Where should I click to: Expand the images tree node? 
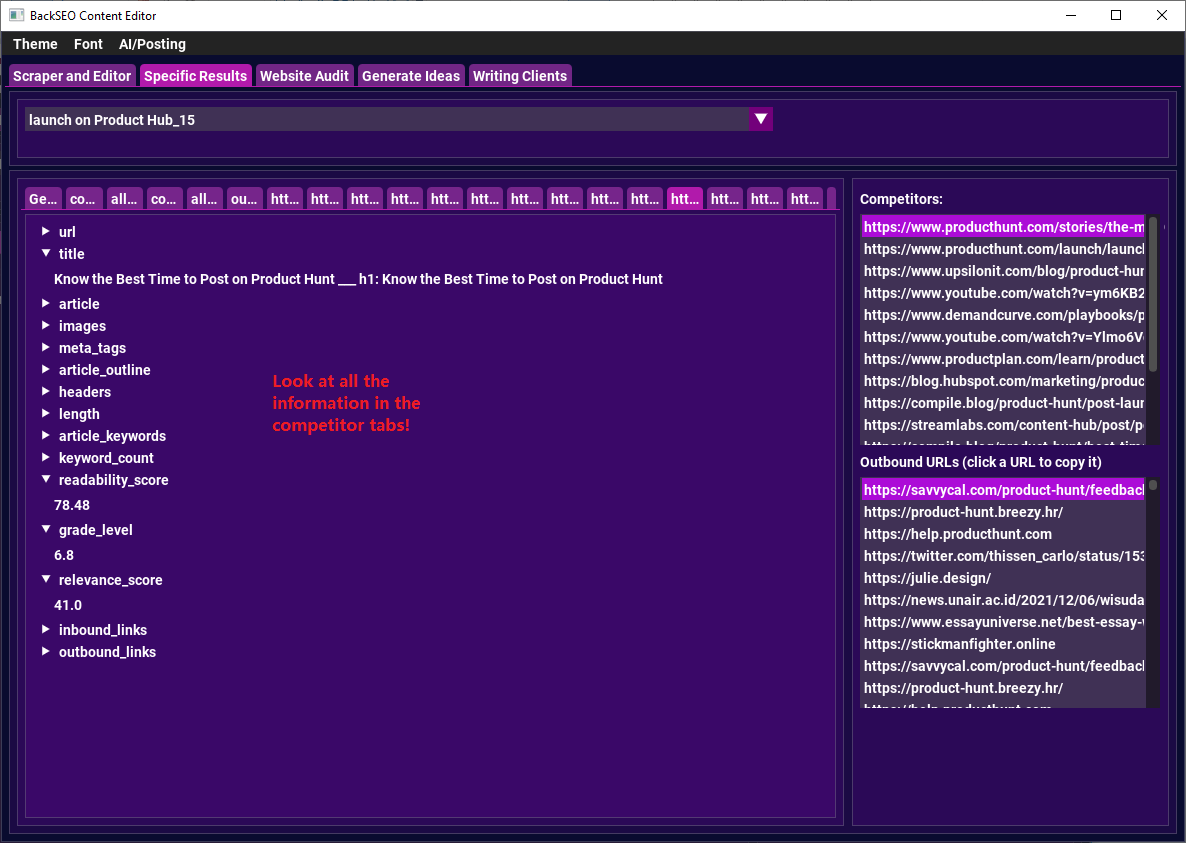pyautogui.click(x=46, y=325)
